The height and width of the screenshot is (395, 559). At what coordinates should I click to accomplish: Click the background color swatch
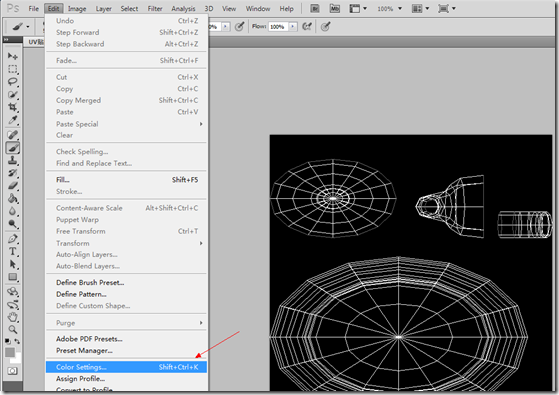click(x=18, y=359)
